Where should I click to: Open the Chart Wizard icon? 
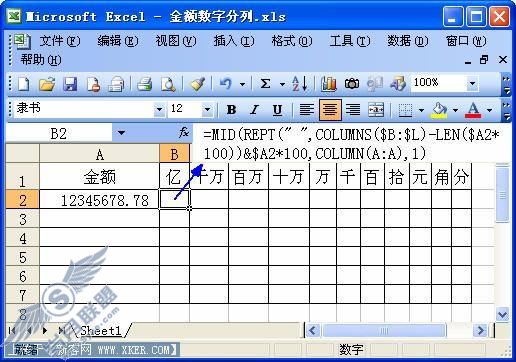coord(329,84)
